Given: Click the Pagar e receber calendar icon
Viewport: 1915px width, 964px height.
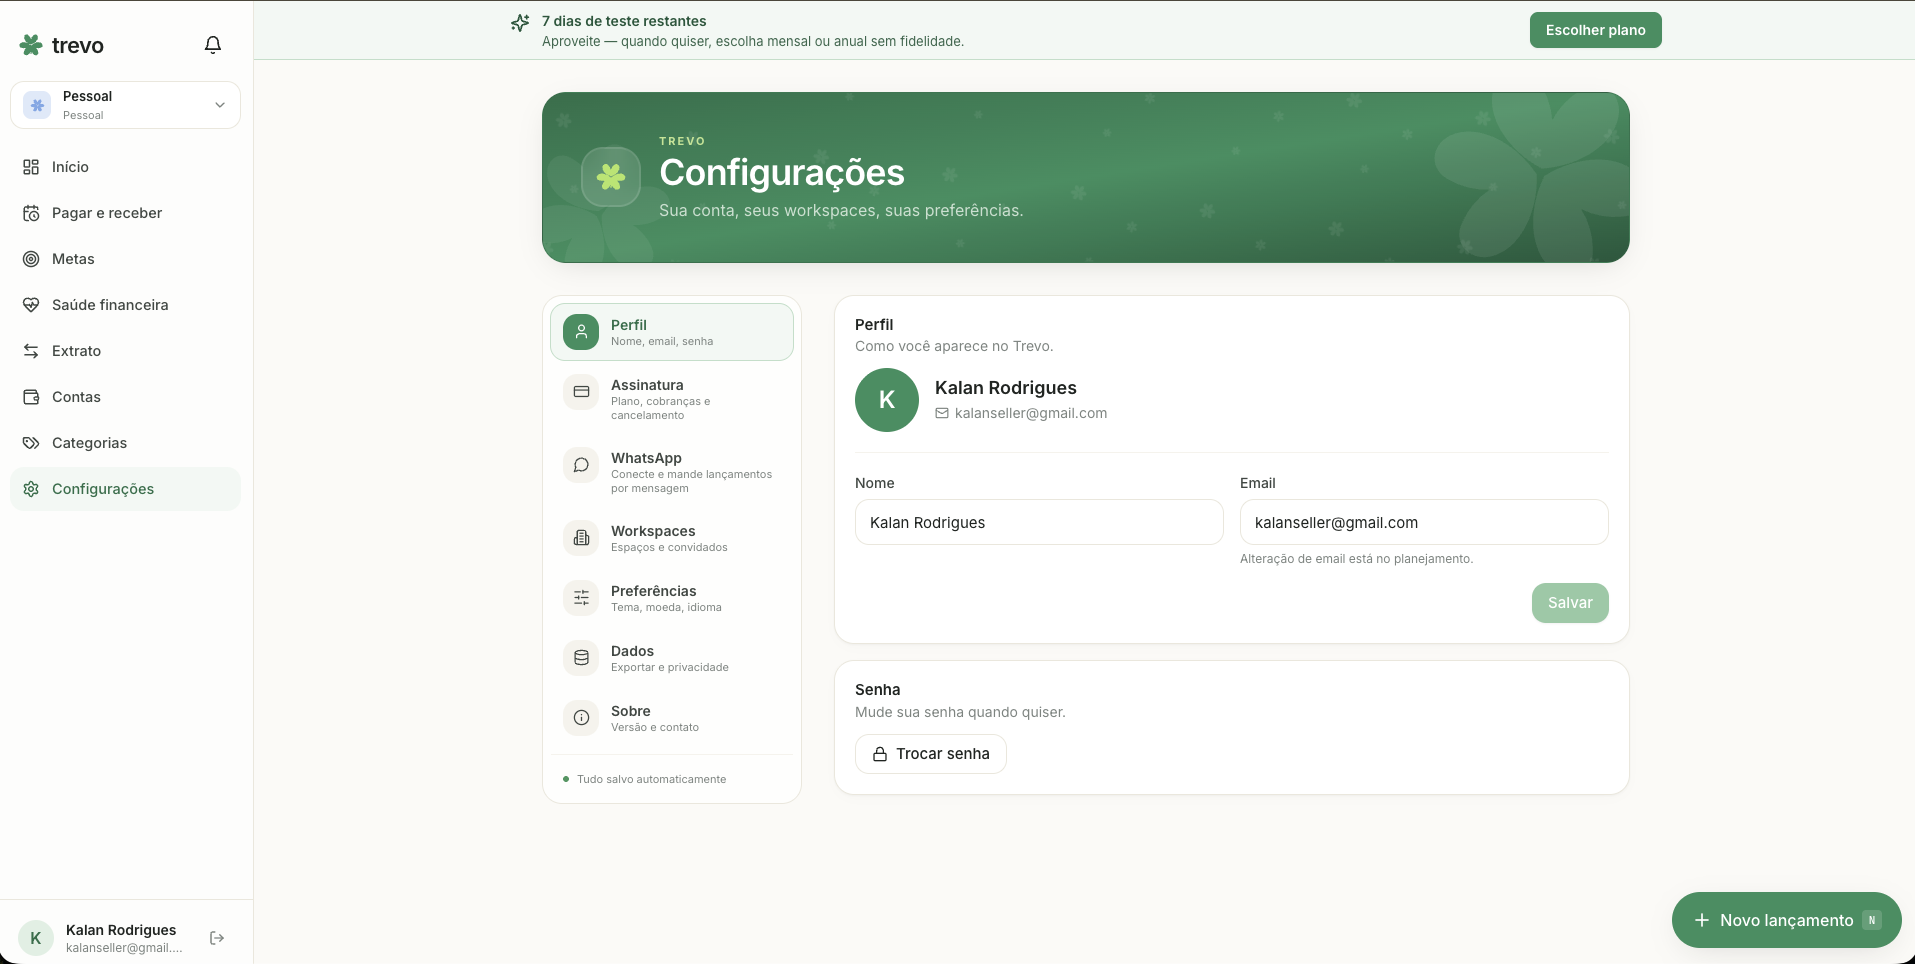Looking at the screenshot, I should click(31, 213).
